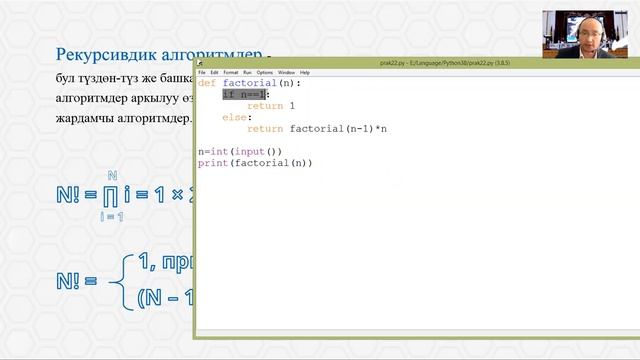
Task: Click the piecewise N! formula on slide
Action: [x=125, y=282]
